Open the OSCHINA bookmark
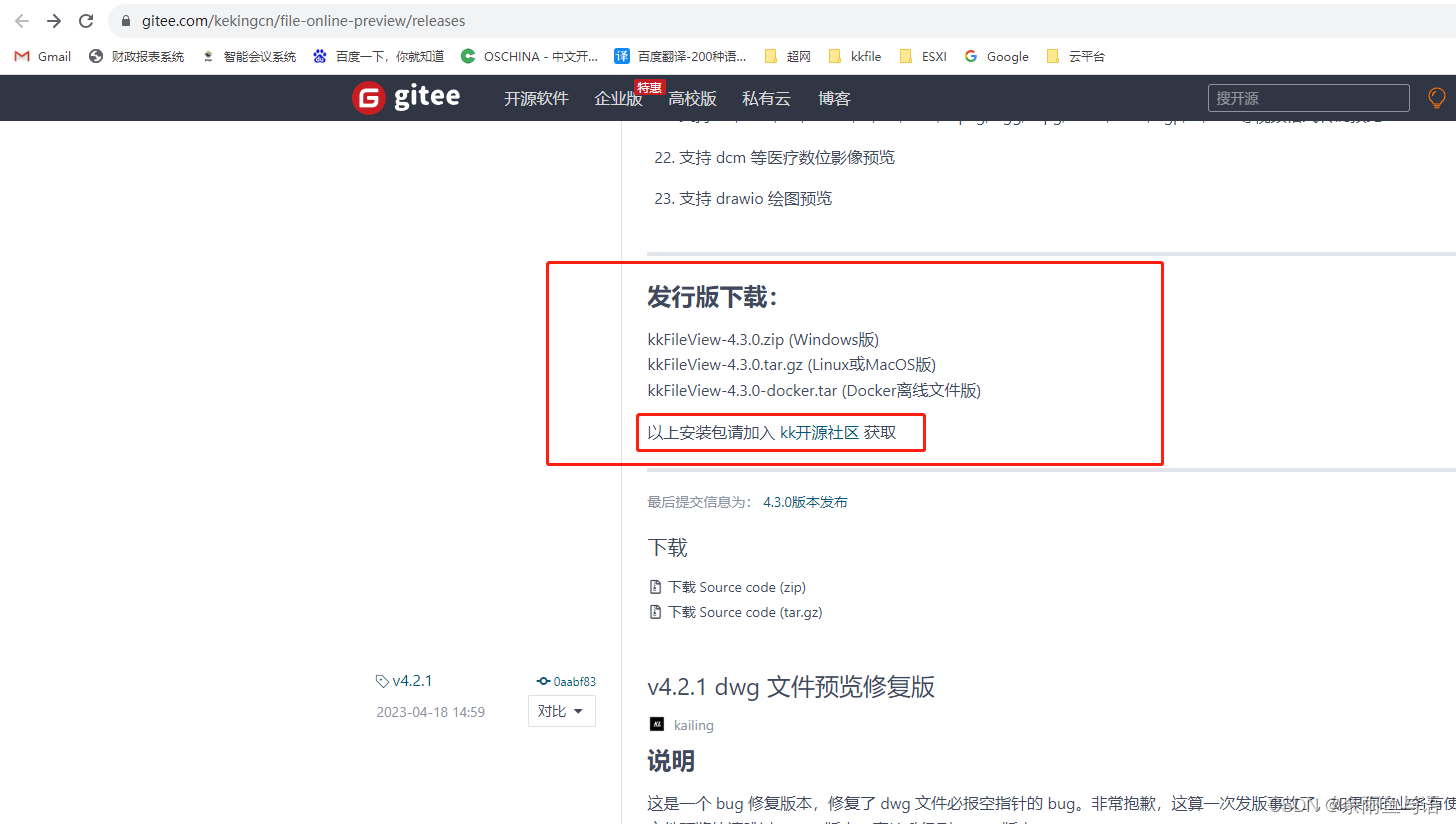This screenshot has width=1456, height=824. 530,57
